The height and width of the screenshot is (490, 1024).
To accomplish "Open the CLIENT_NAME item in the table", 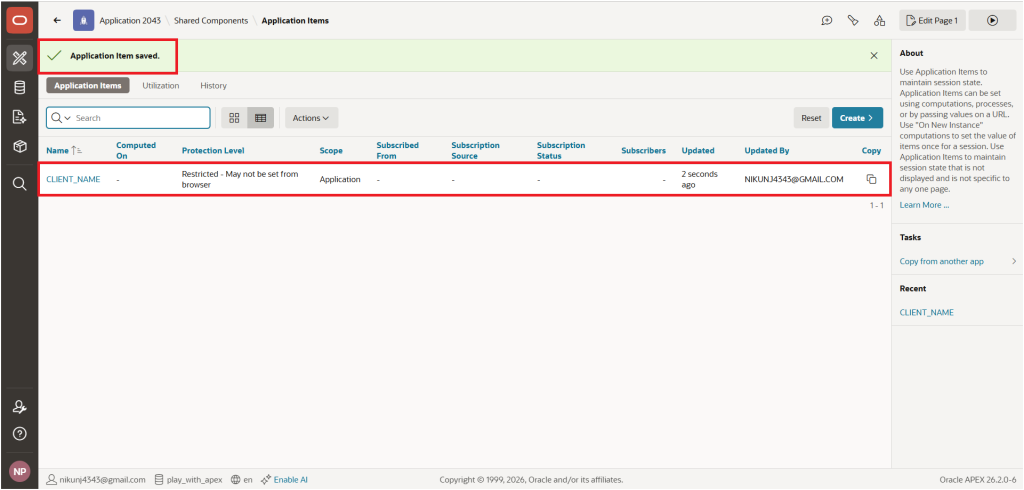I will point(73,179).
